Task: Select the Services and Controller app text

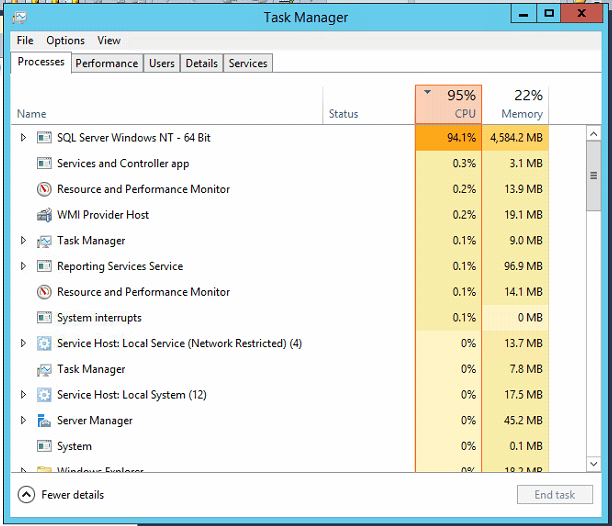Action: coord(123,163)
